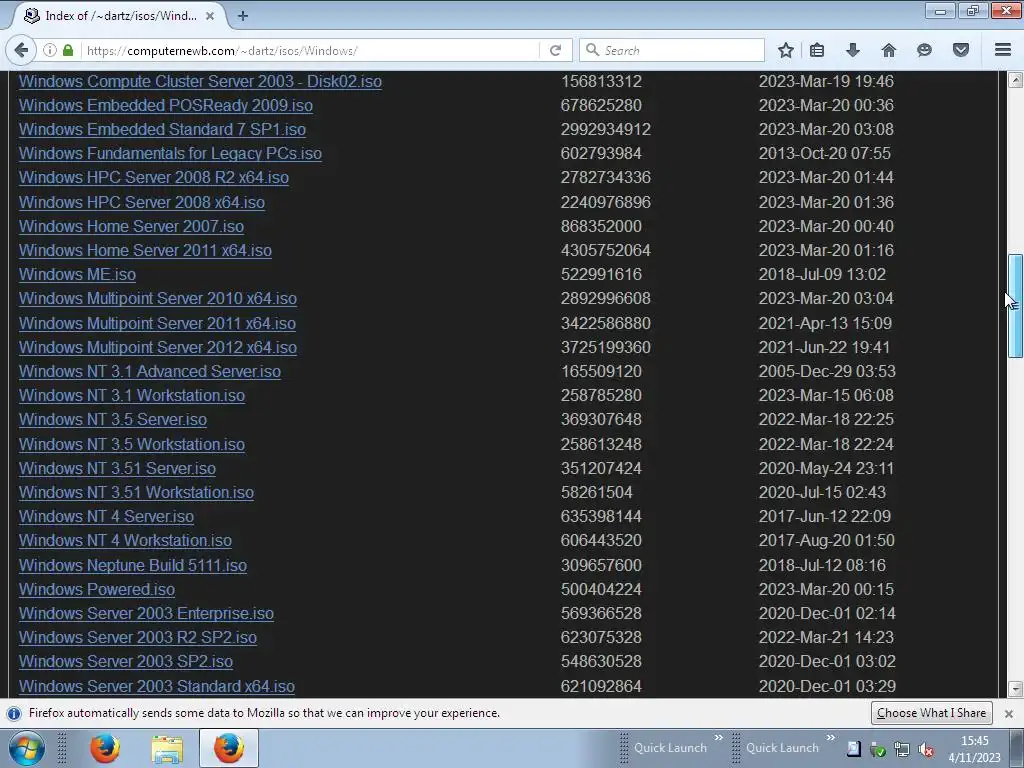The width and height of the screenshot is (1024, 768).
Task: Open Windows NT 3.1 Advanced Server.iso
Action: point(150,372)
